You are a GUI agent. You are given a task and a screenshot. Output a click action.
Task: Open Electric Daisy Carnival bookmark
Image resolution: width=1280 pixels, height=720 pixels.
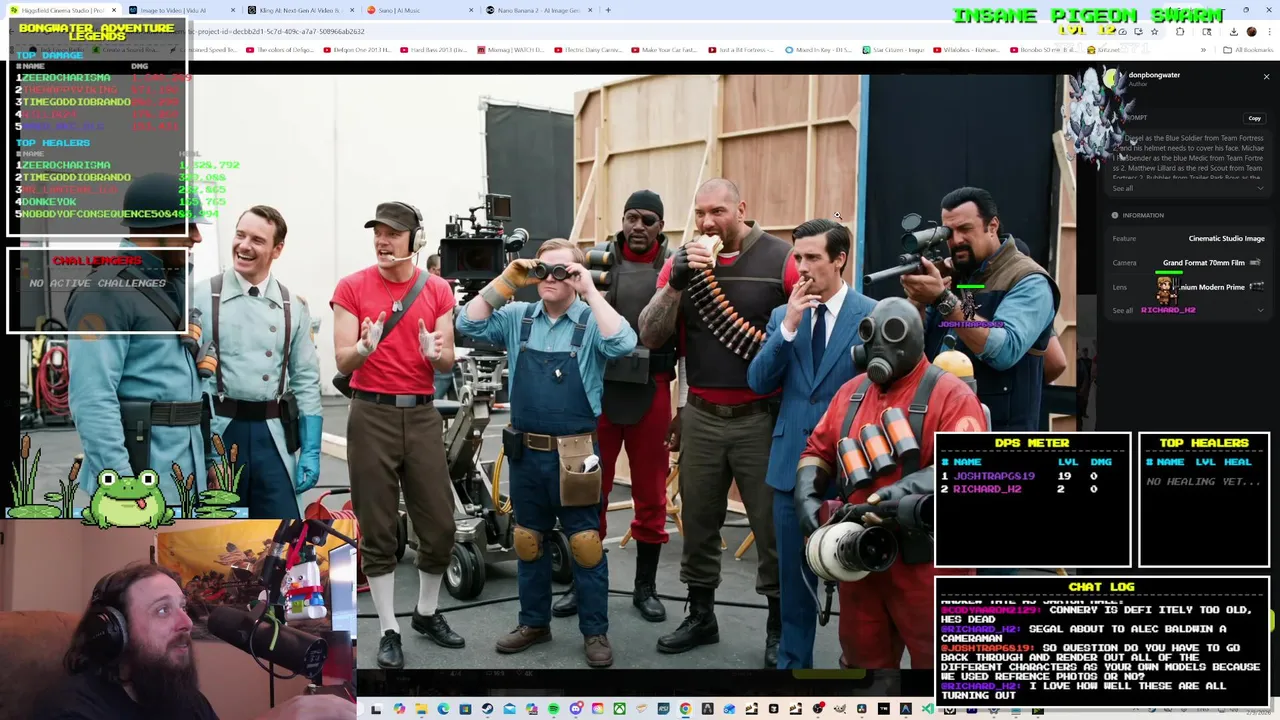pyautogui.click(x=588, y=50)
